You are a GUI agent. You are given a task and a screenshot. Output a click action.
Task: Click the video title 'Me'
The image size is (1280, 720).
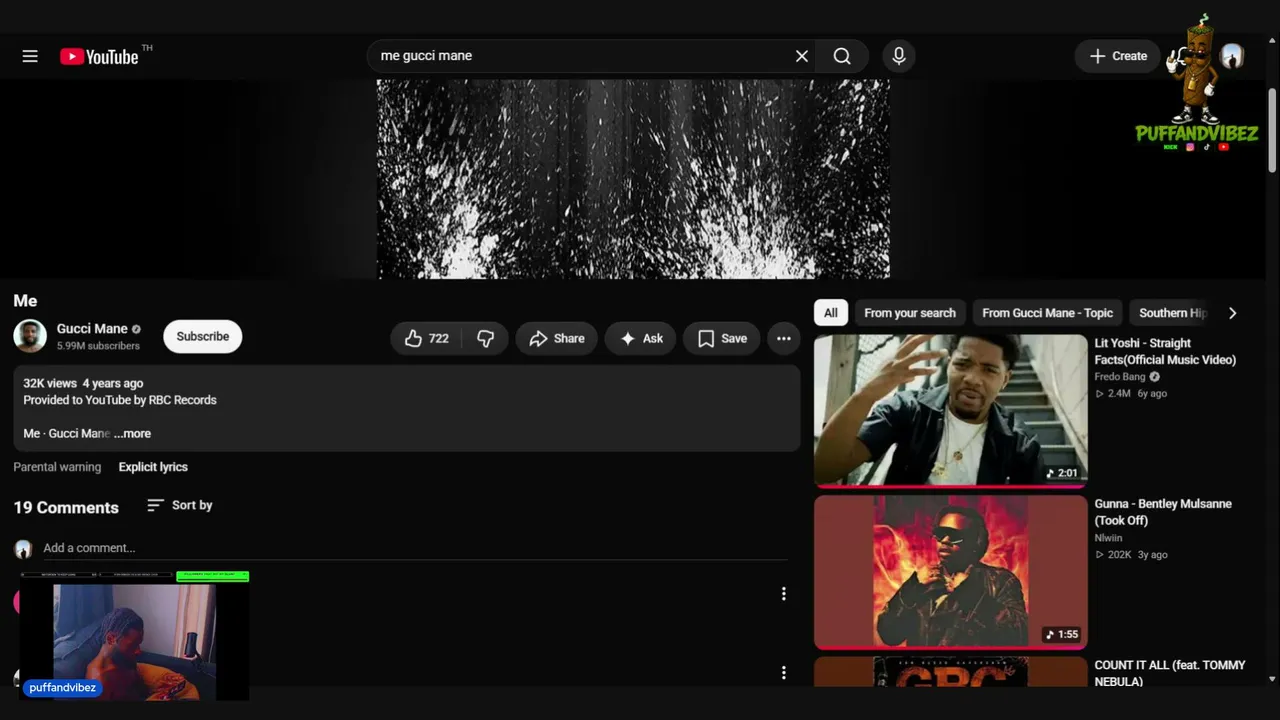tap(25, 301)
